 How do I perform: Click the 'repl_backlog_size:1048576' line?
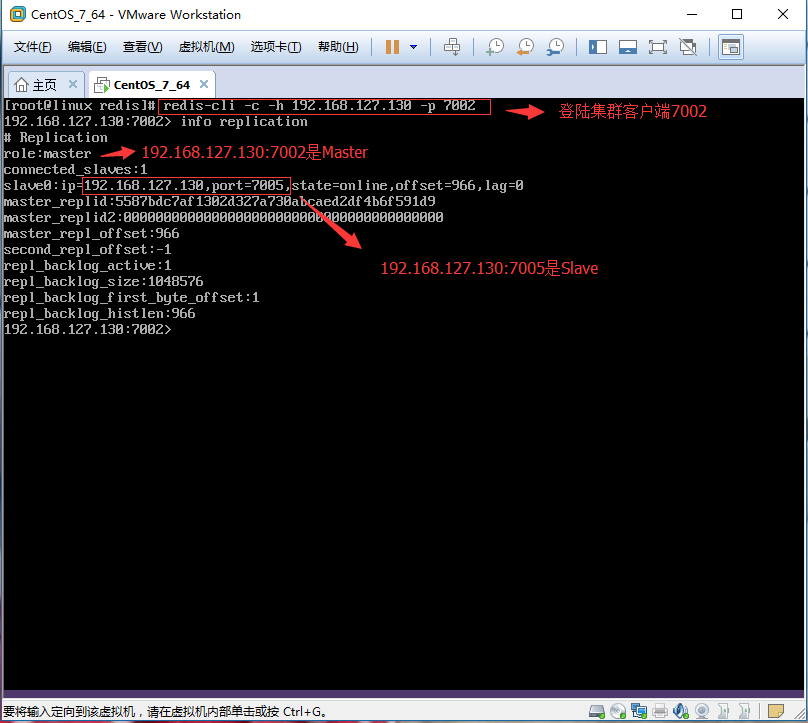[x=103, y=281]
